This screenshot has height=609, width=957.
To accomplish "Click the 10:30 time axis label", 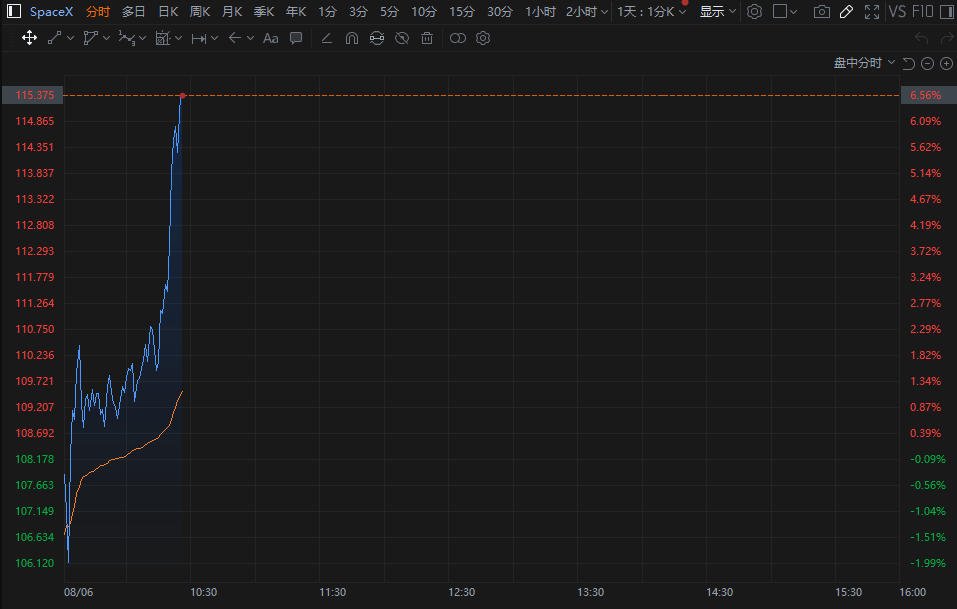I will point(203,593).
